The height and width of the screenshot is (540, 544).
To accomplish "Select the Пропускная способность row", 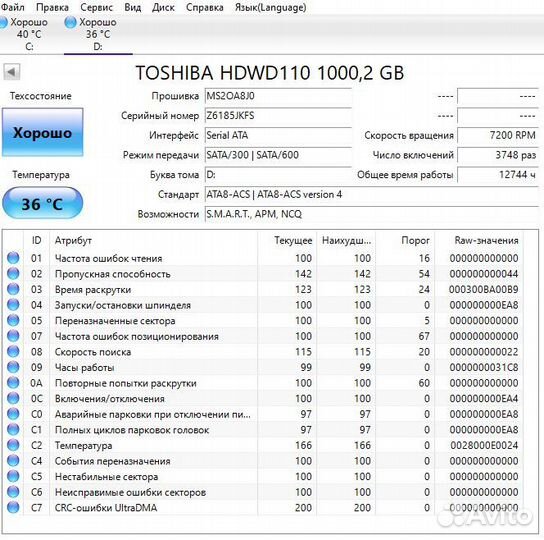I will coord(263,273).
